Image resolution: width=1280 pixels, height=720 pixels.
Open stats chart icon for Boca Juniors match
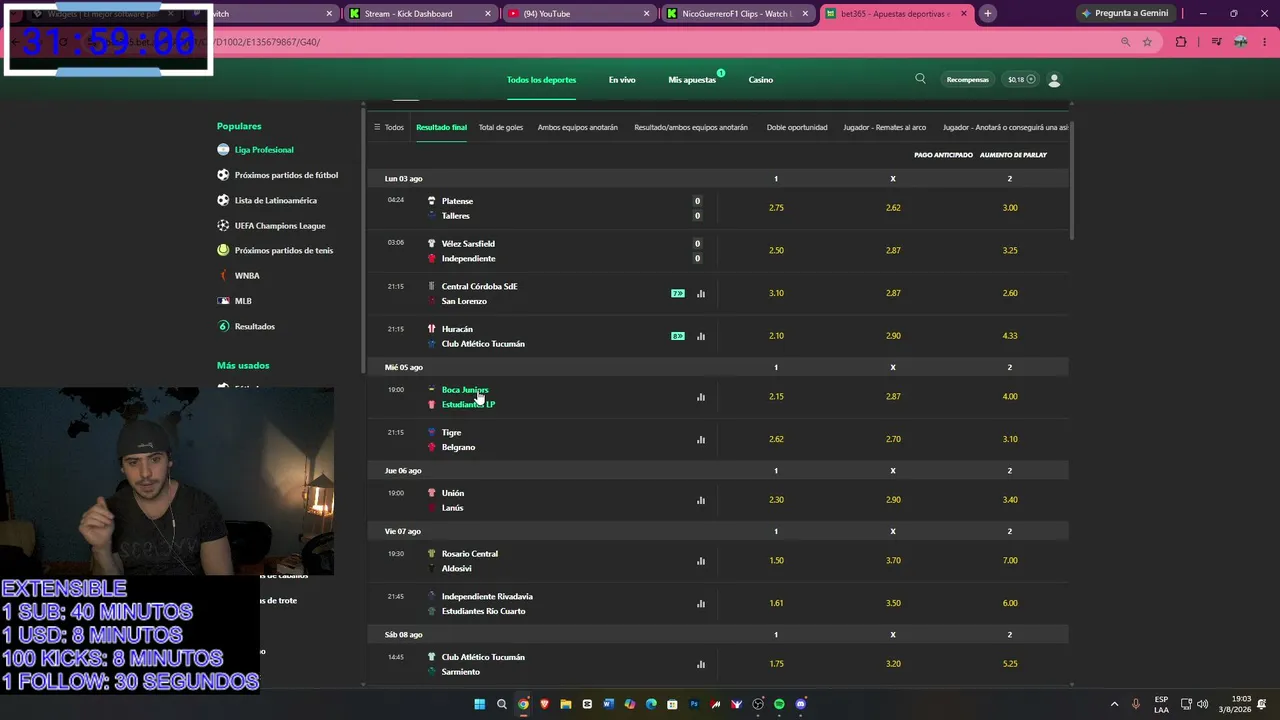pyautogui.click(x=701, y=397)
